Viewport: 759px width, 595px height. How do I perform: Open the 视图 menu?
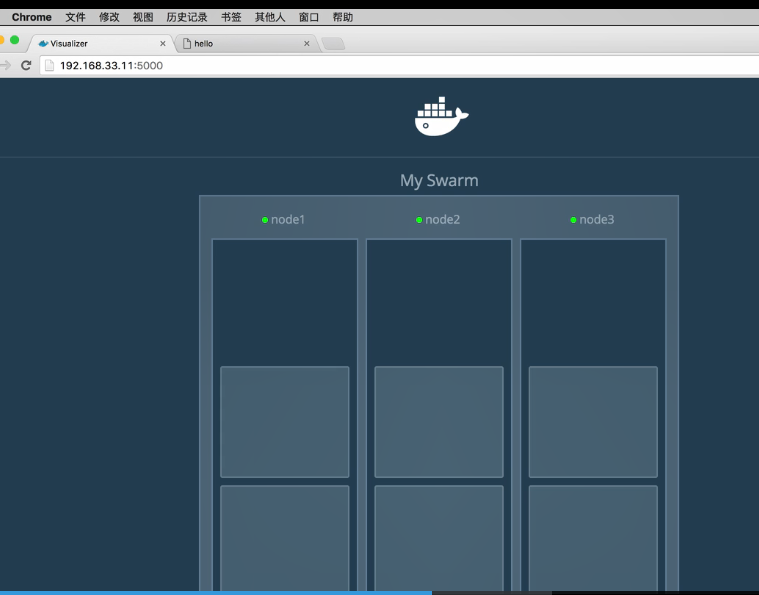[143, 17]
